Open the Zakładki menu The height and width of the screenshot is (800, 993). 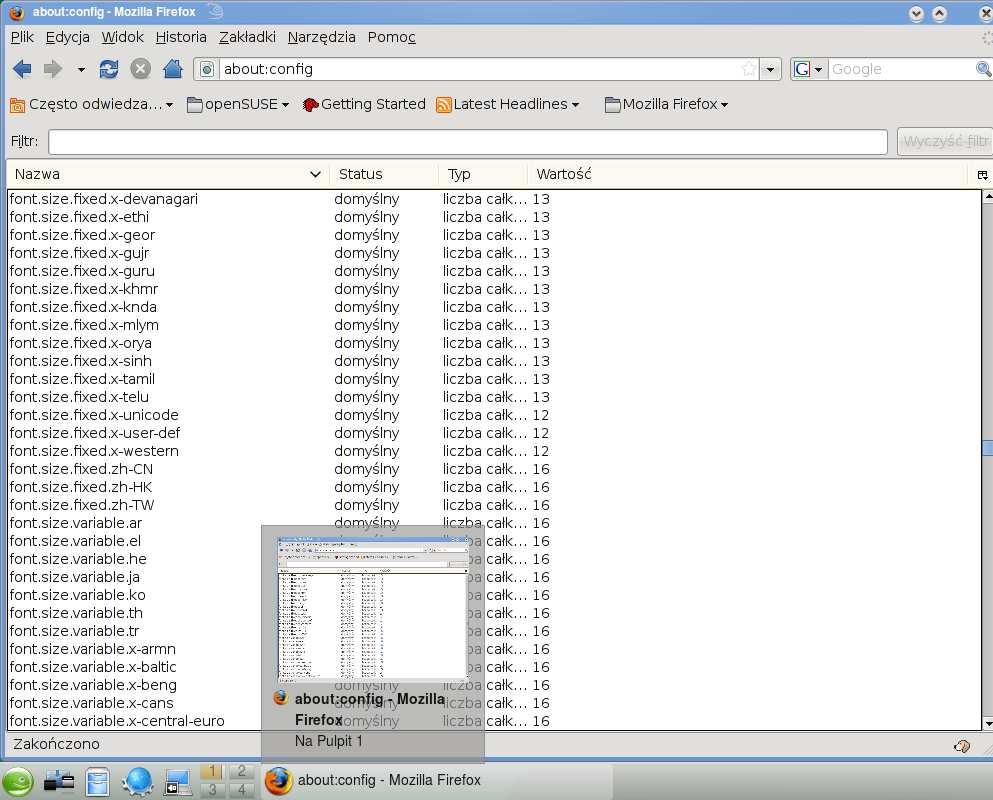click(248, 37)
